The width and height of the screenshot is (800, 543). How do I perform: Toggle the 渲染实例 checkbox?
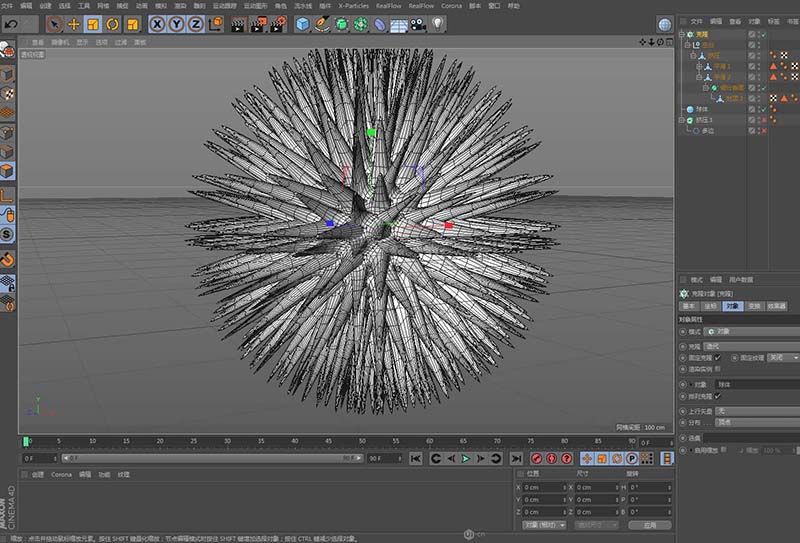click(717, 369)
